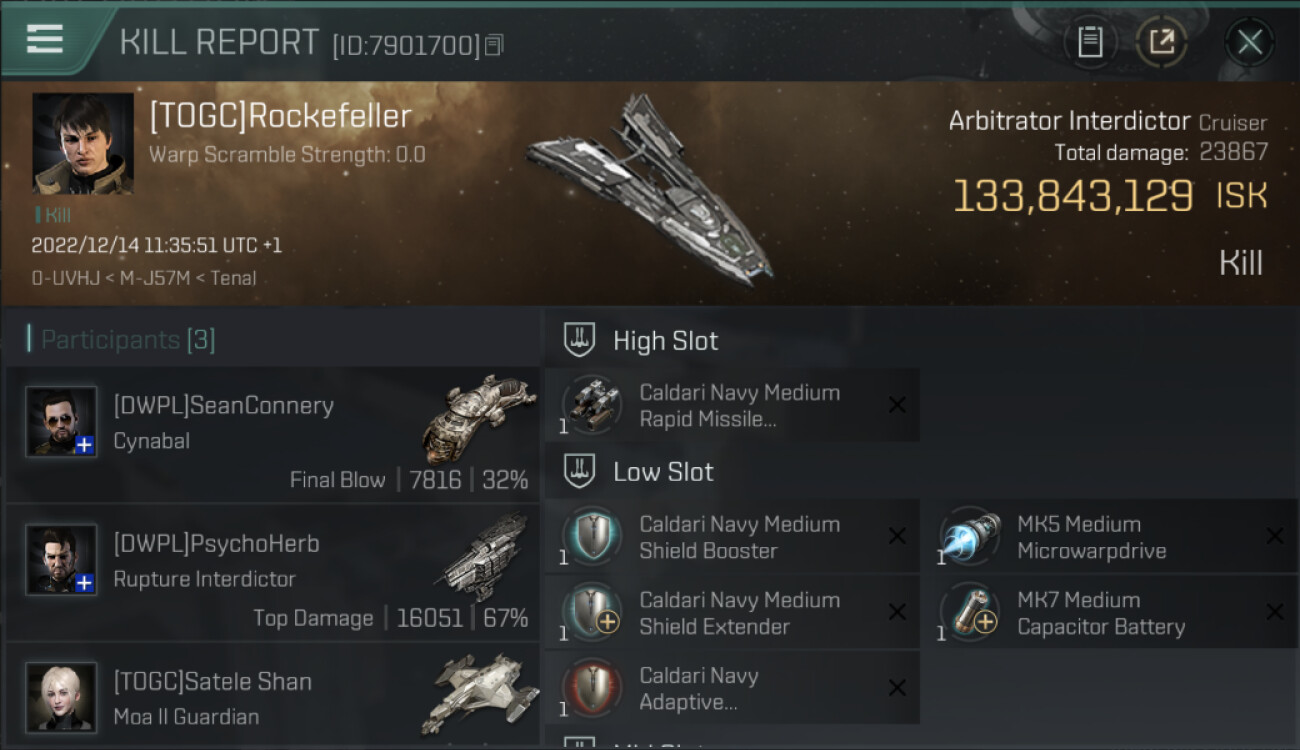The height and width of the screenshot is (750, 1300).
Task: View Rockefeller's pilot portrait
Action: 83,144
